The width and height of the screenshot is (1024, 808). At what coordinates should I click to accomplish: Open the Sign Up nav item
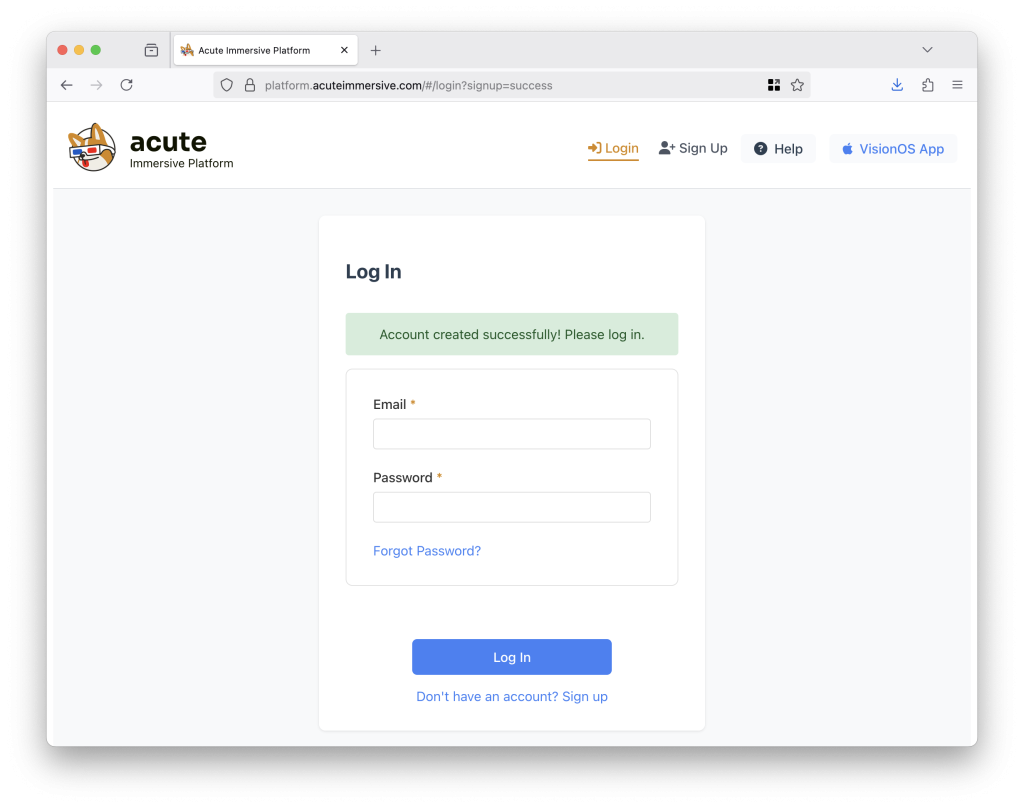693,148
